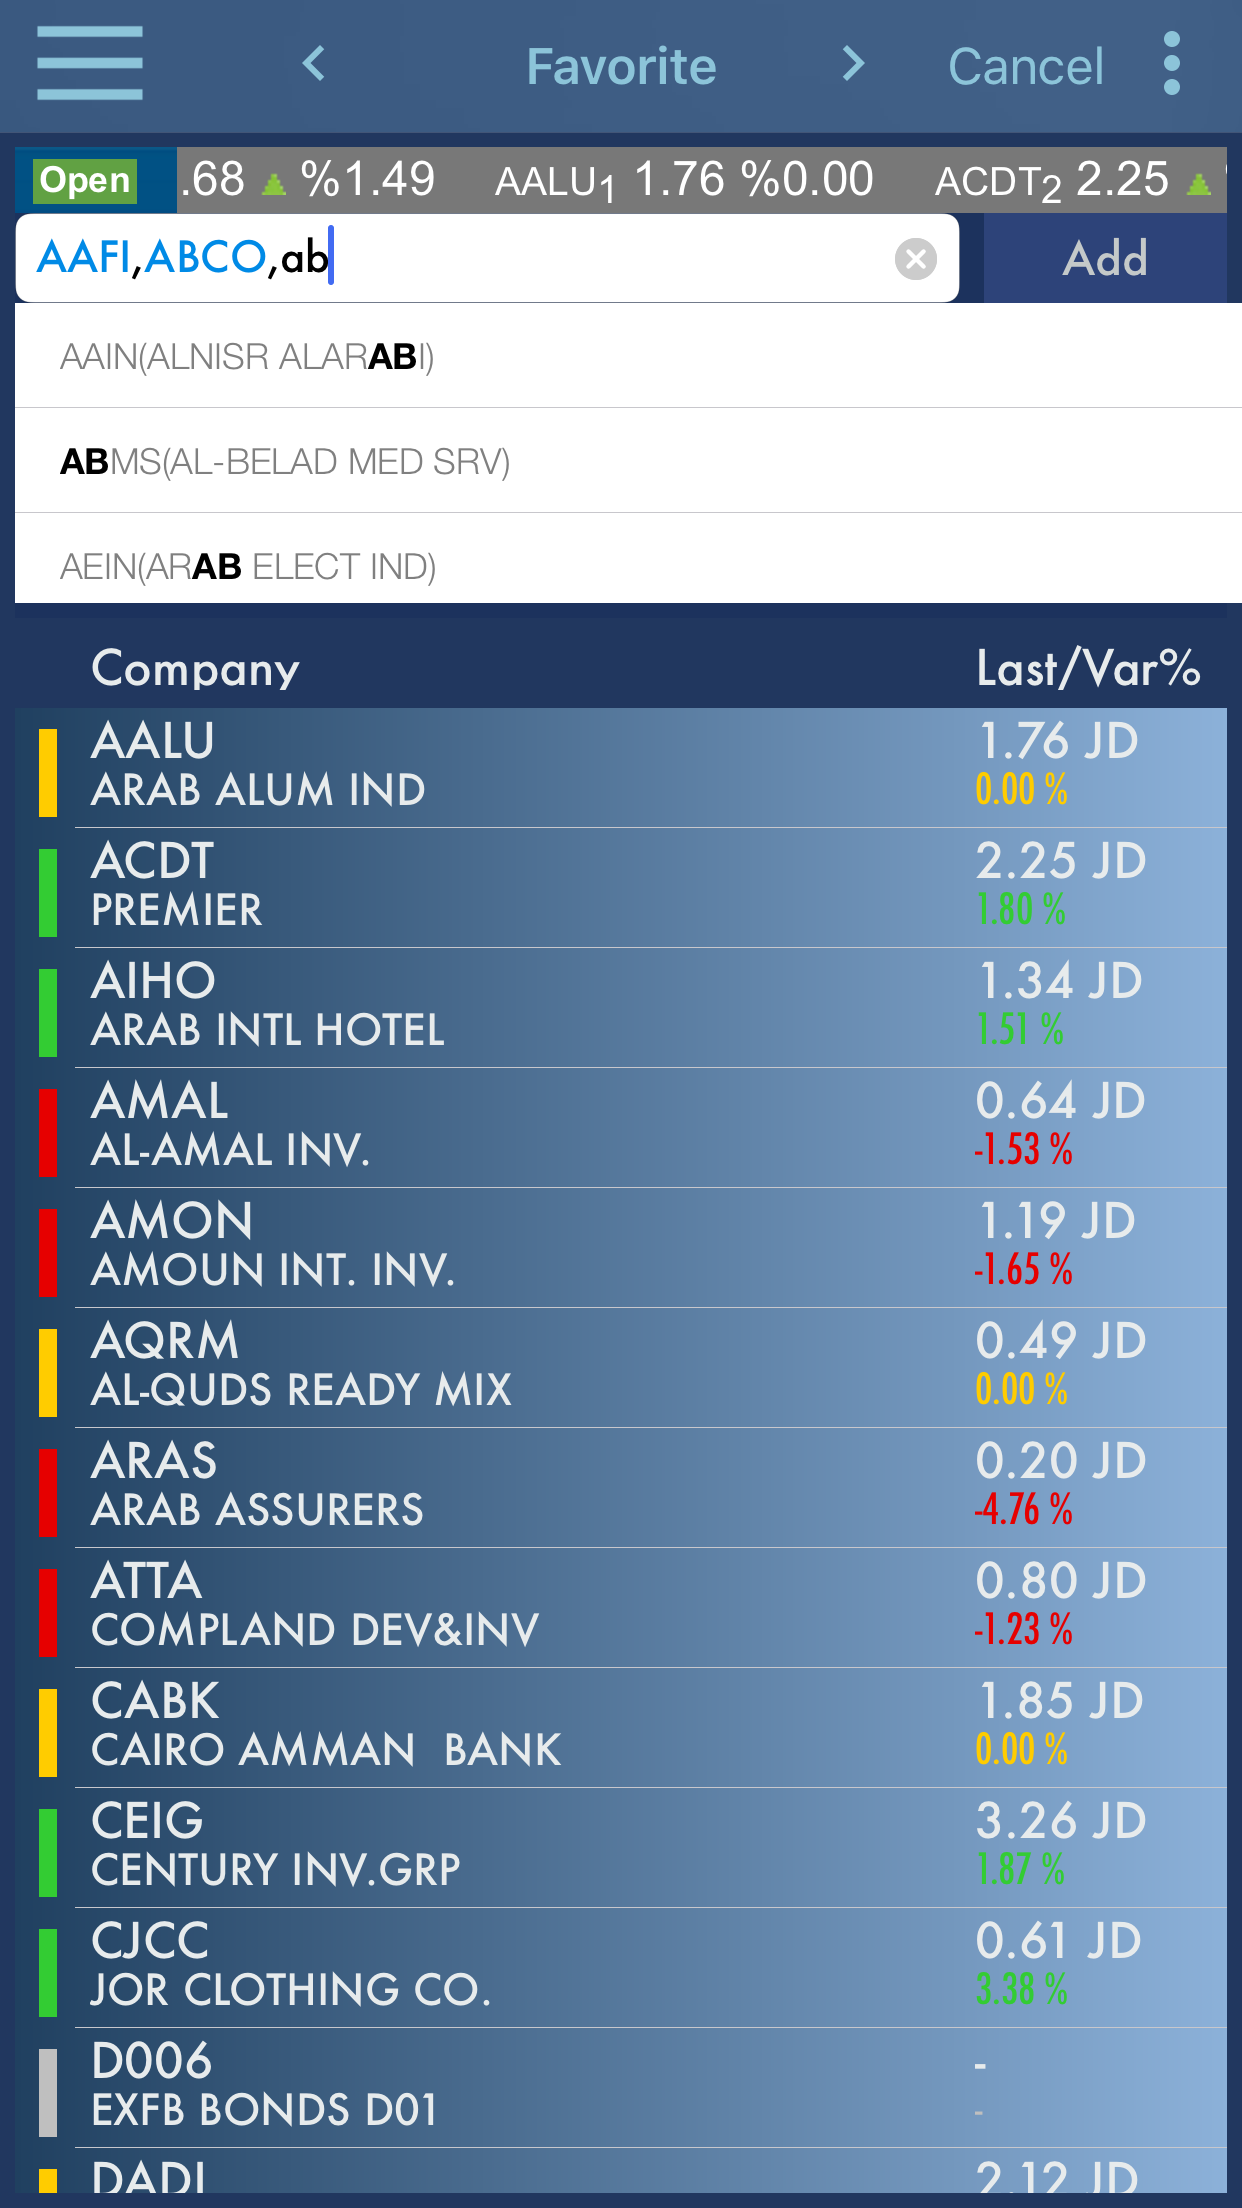The width and height of the screenshot is (1242, 2208).
Task: Tap Cancel in the top bar
Action: (x=1025, y=67)
